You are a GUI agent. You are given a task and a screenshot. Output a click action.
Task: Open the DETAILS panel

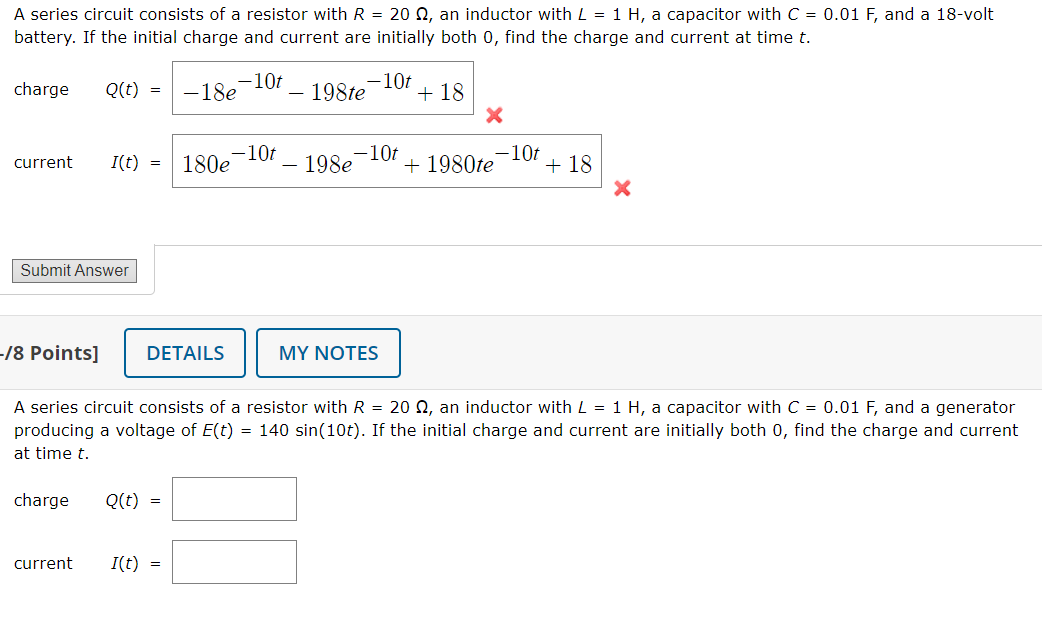[x=184, y=352]
